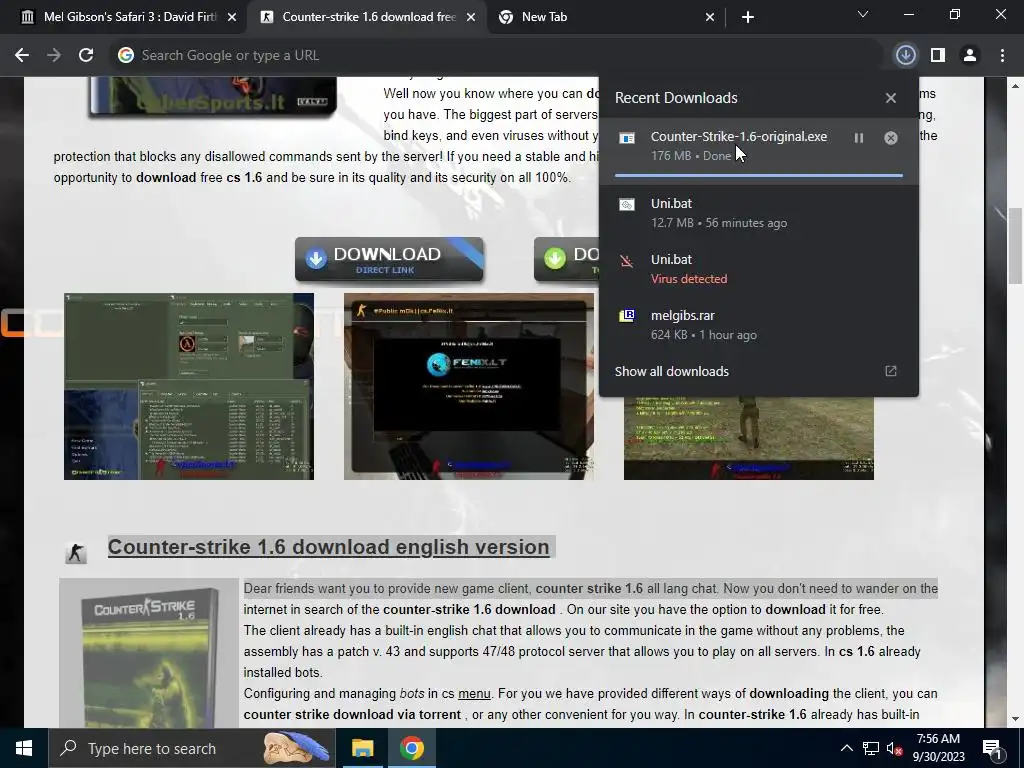Pause the Counter-Strike-1.6-original.exe download

(859, 138)
